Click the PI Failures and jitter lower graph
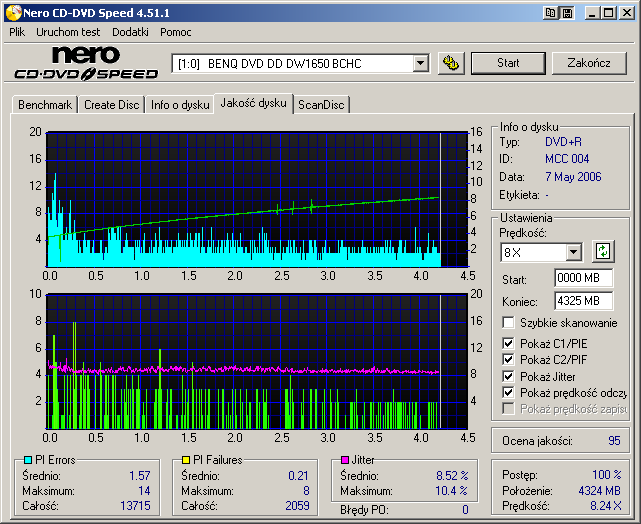641x524 pixels. [257, 361]
